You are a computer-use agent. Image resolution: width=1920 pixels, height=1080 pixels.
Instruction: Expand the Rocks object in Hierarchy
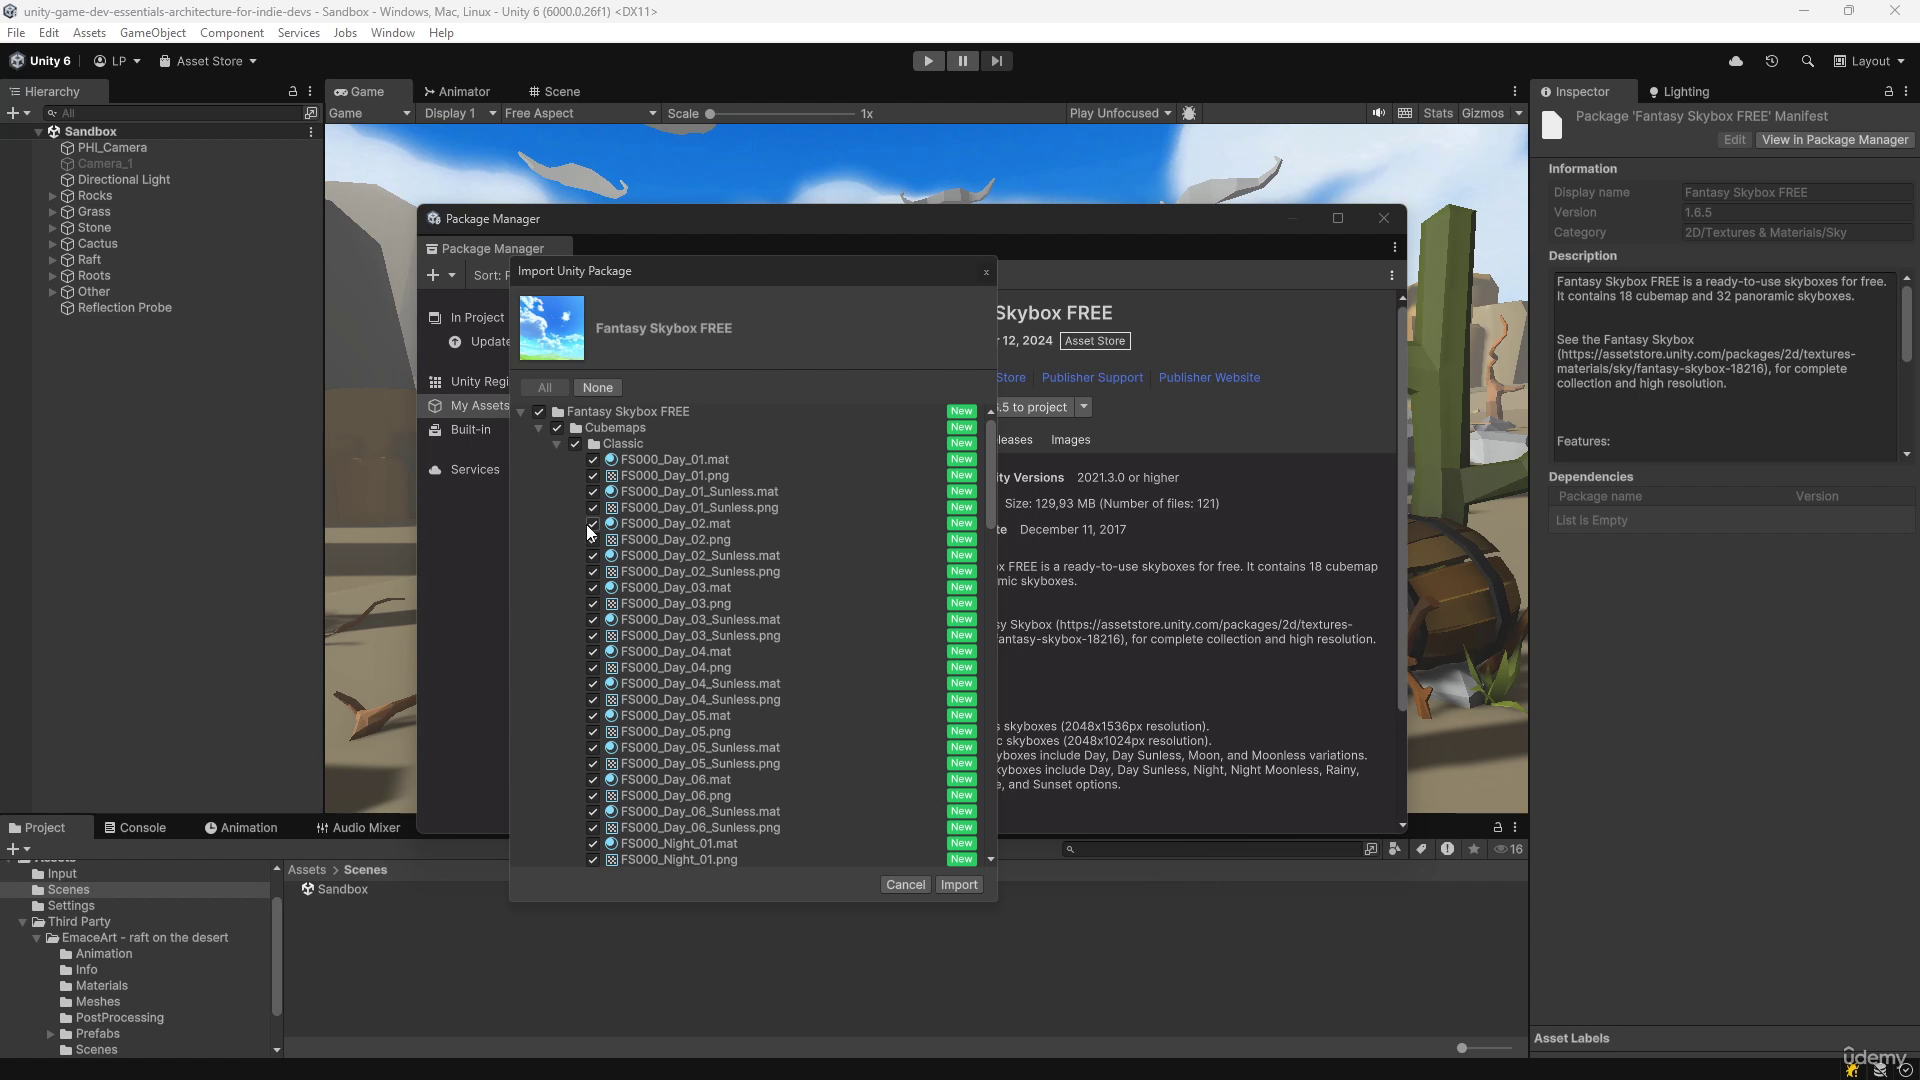click(x=52, y=196)
